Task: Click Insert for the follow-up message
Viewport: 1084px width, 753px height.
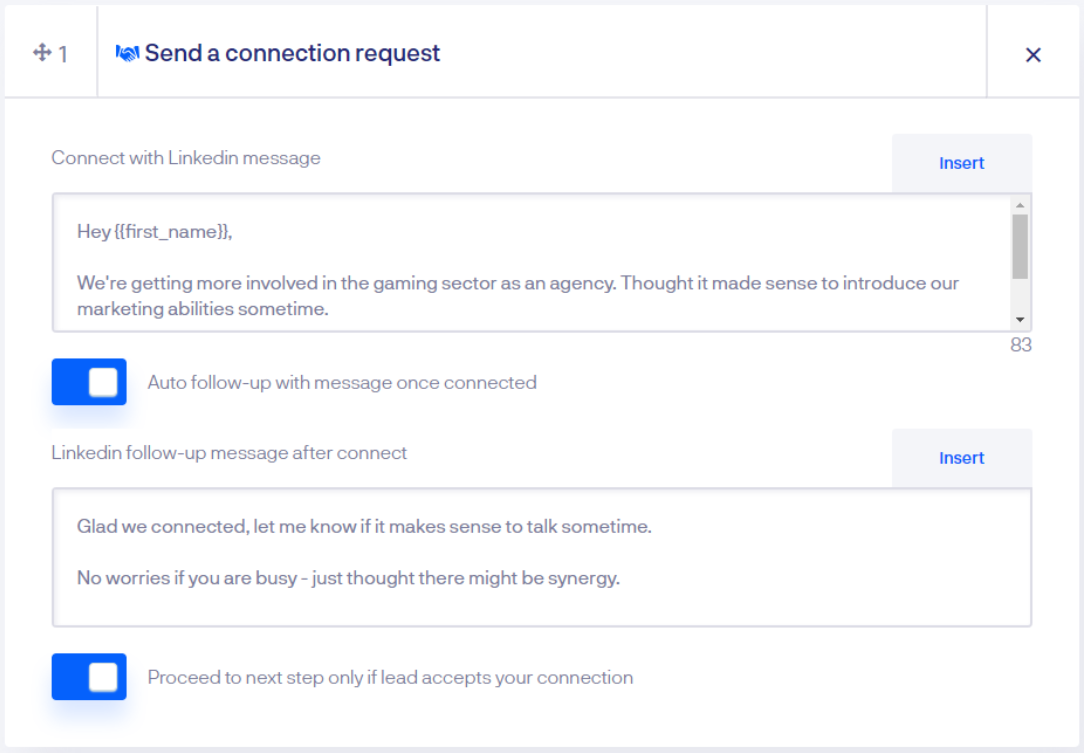Action: point(961,458)
